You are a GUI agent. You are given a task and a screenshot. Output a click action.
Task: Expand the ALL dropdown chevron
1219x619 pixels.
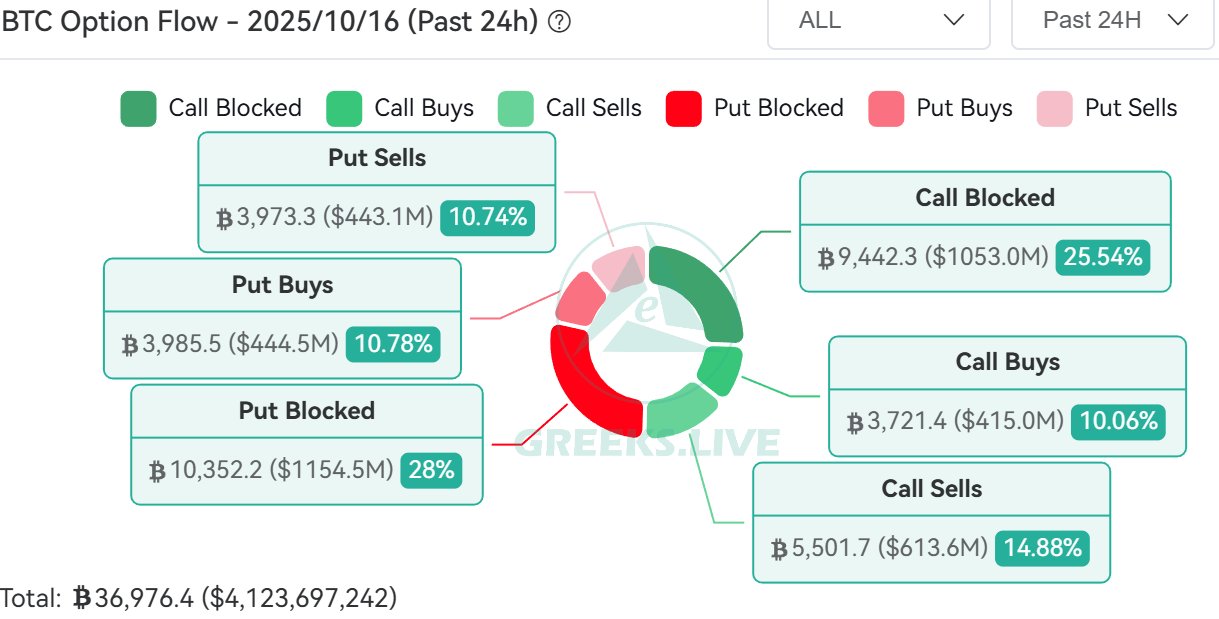pos(953,21)
